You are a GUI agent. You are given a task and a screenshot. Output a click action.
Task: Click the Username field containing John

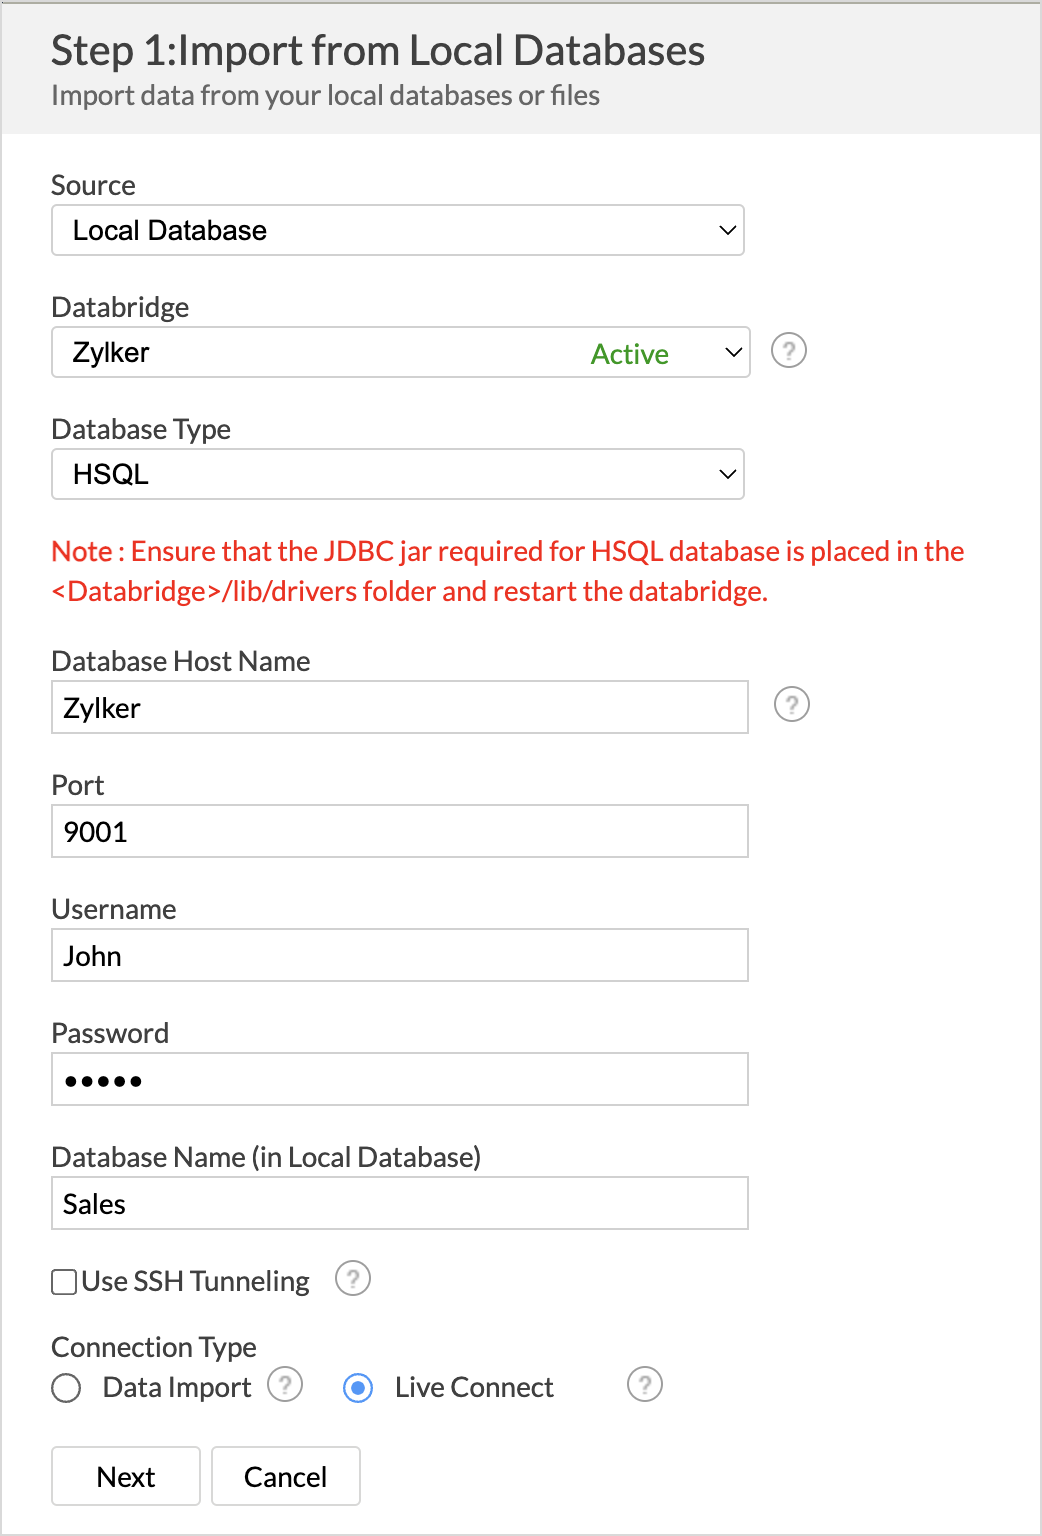pyautogui.click(x=399, y=955)
